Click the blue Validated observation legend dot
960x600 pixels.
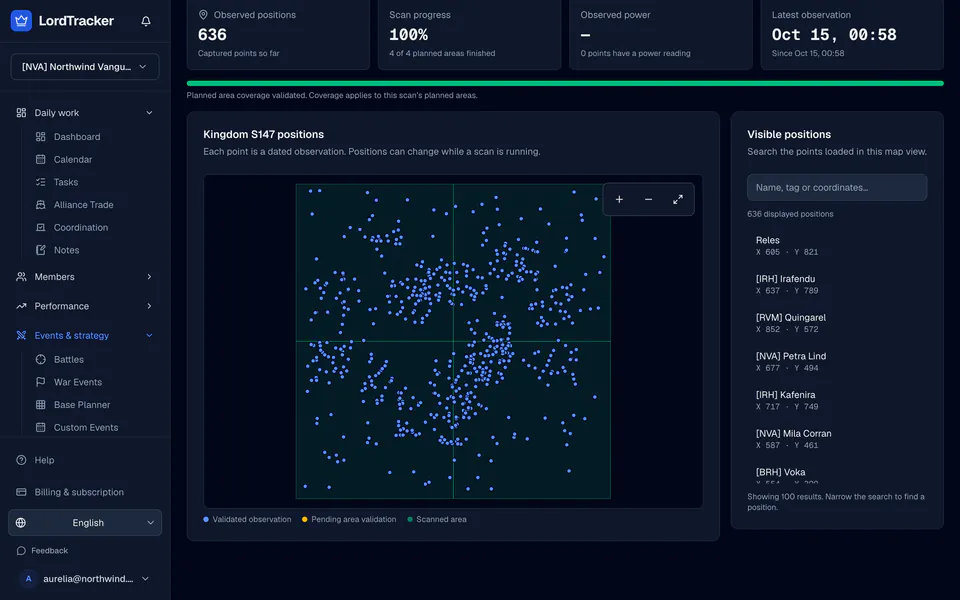(206, 519)
